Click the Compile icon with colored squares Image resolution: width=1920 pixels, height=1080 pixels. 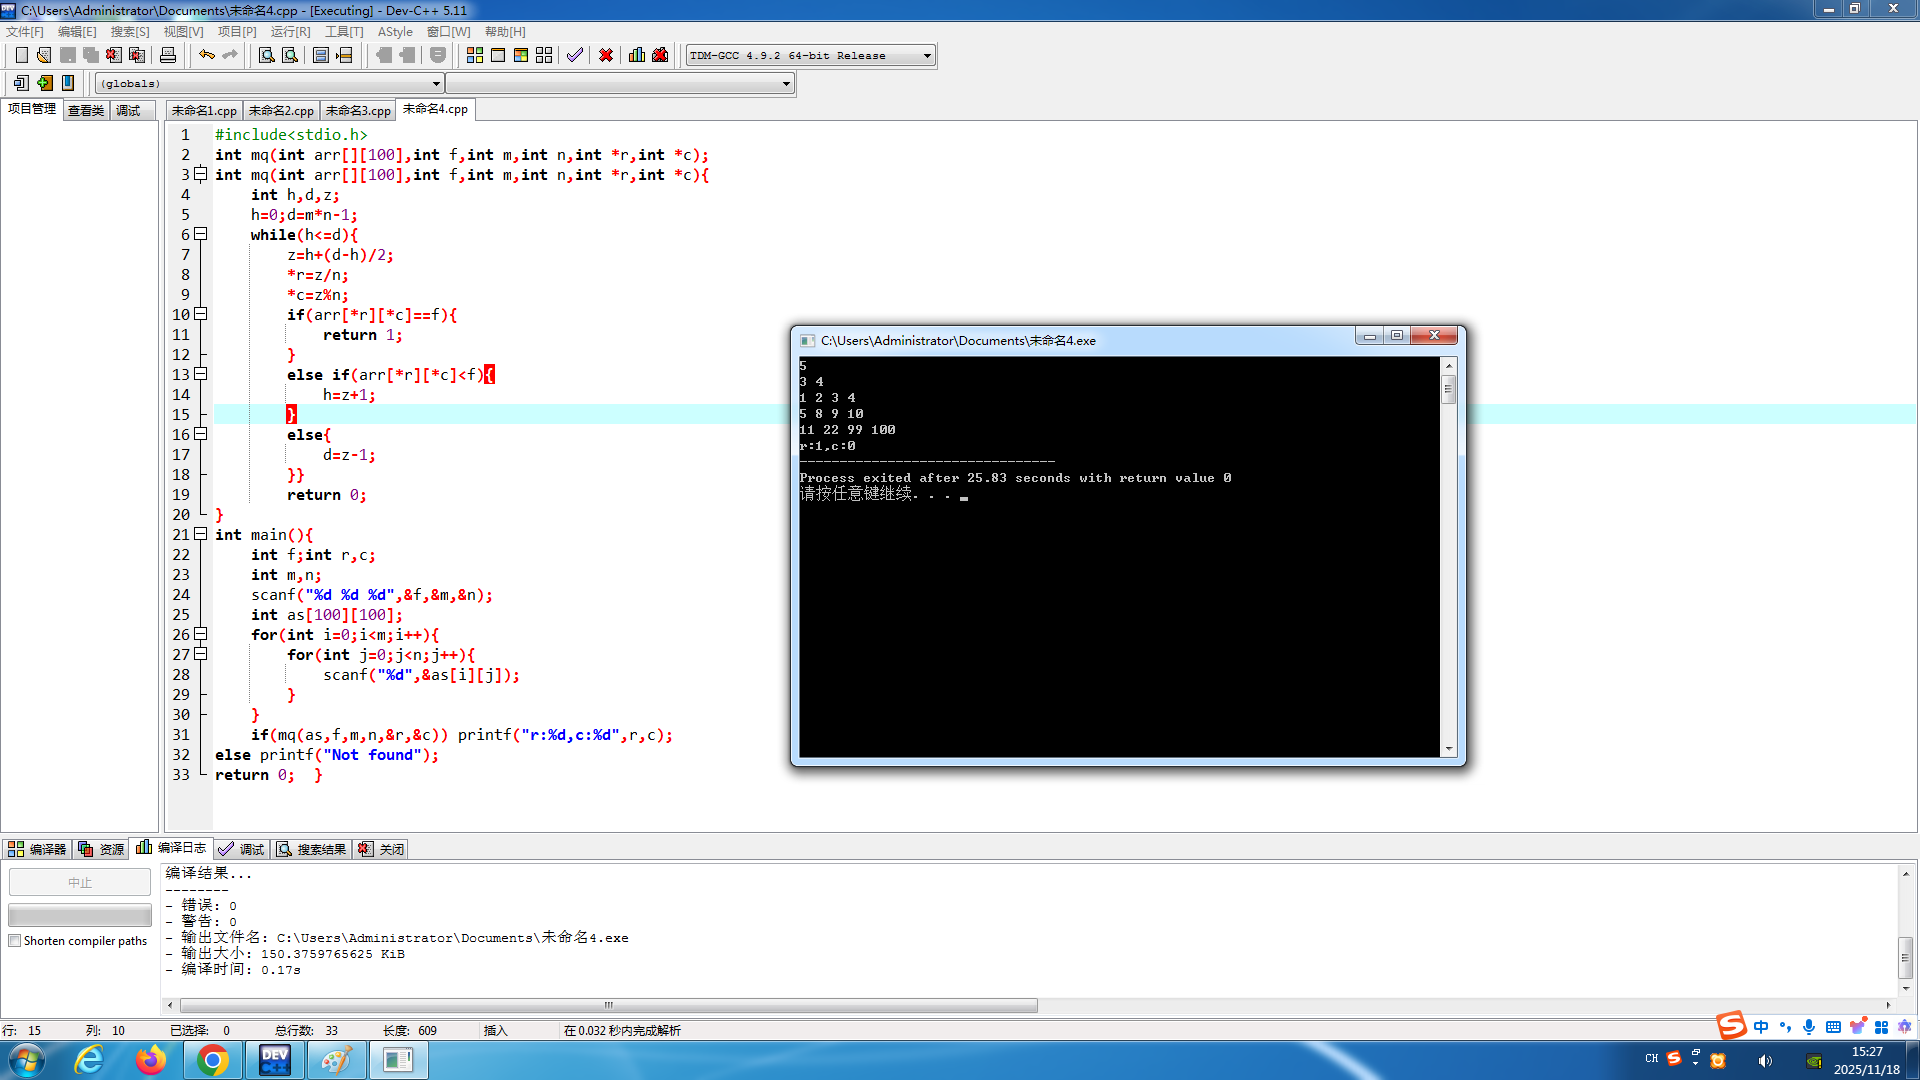475,55
